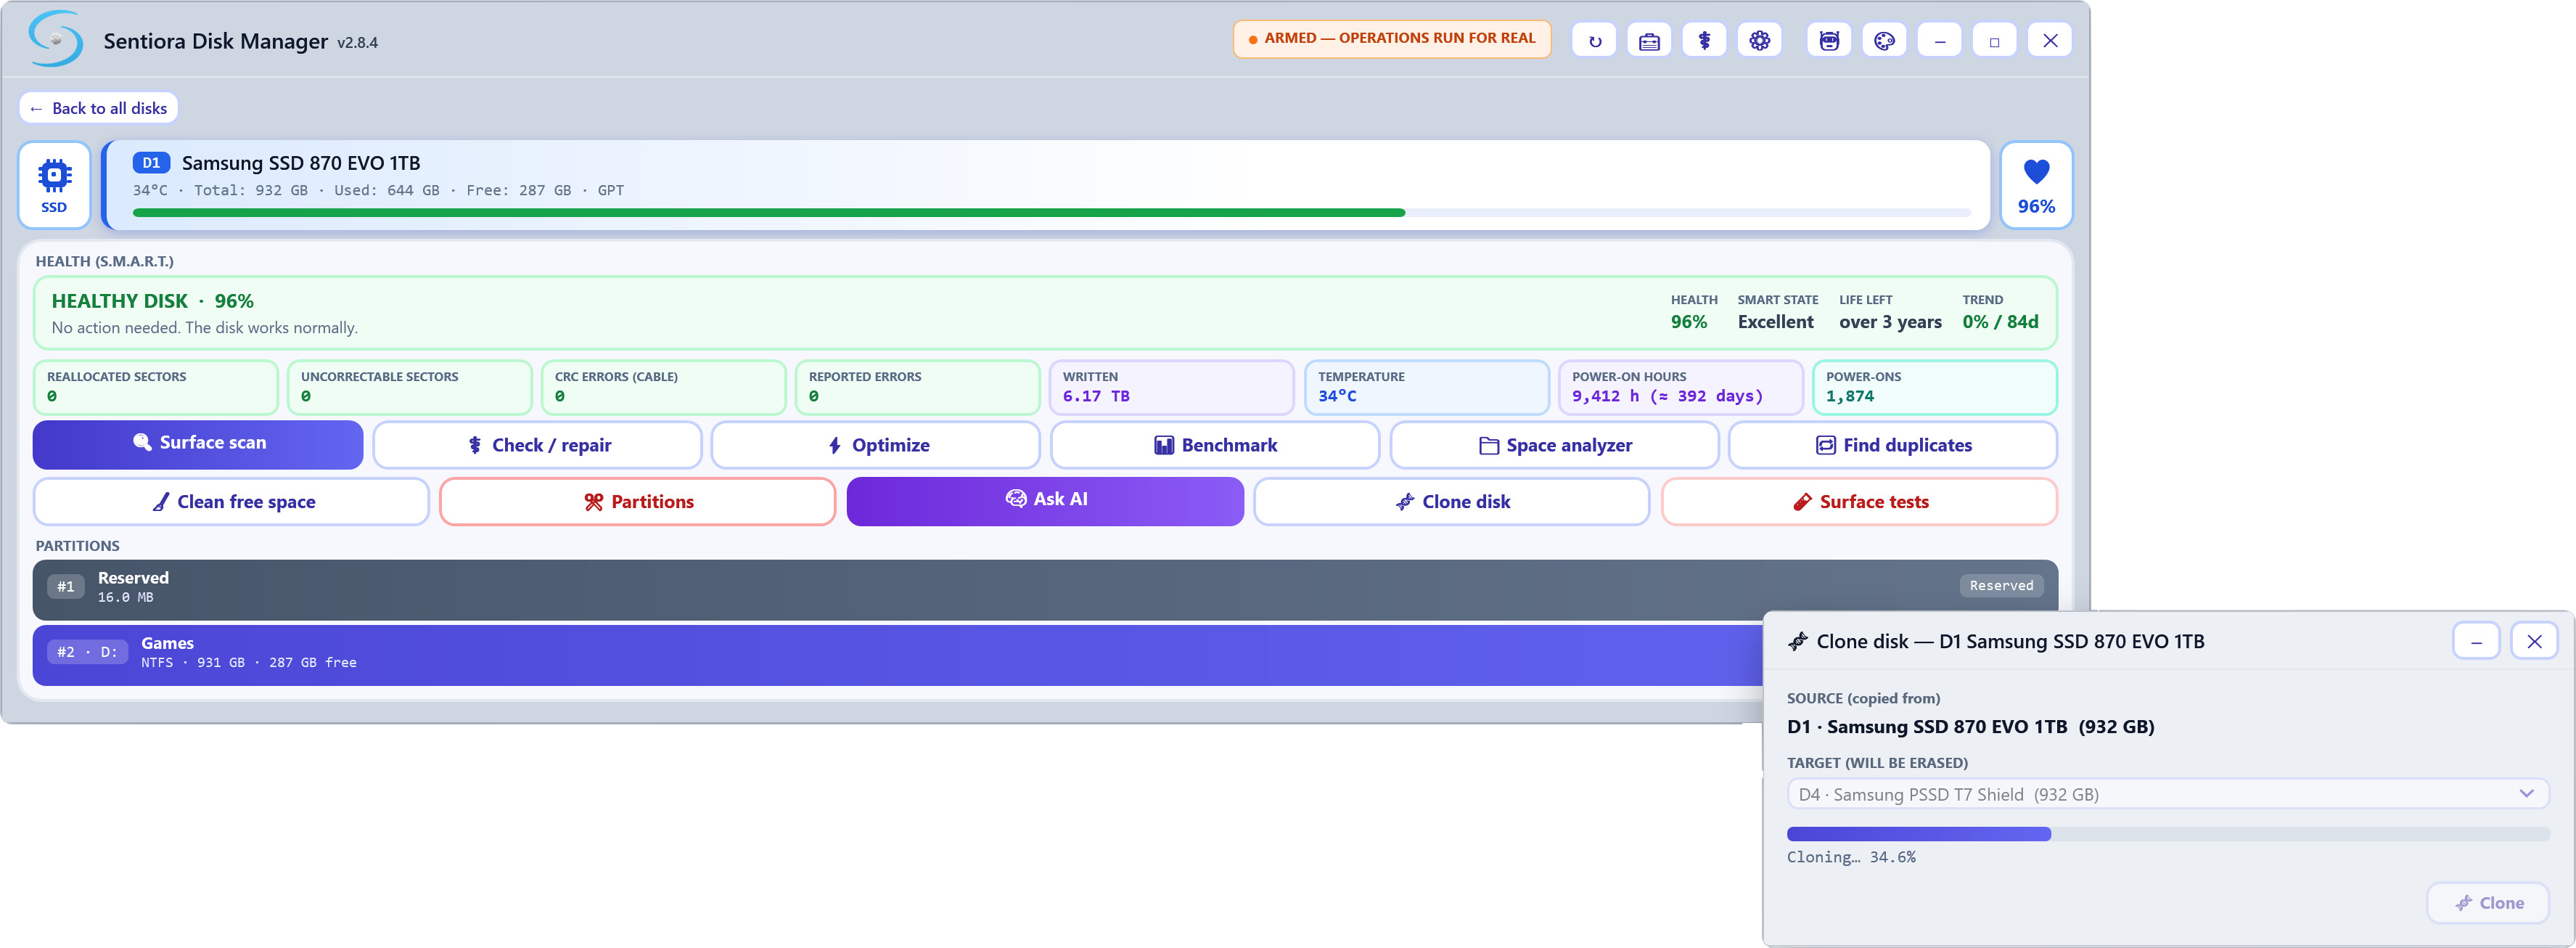
Task: Click the D1 Samsung SSD 870 EVO disk card
Action: (x=1045, y=185)
